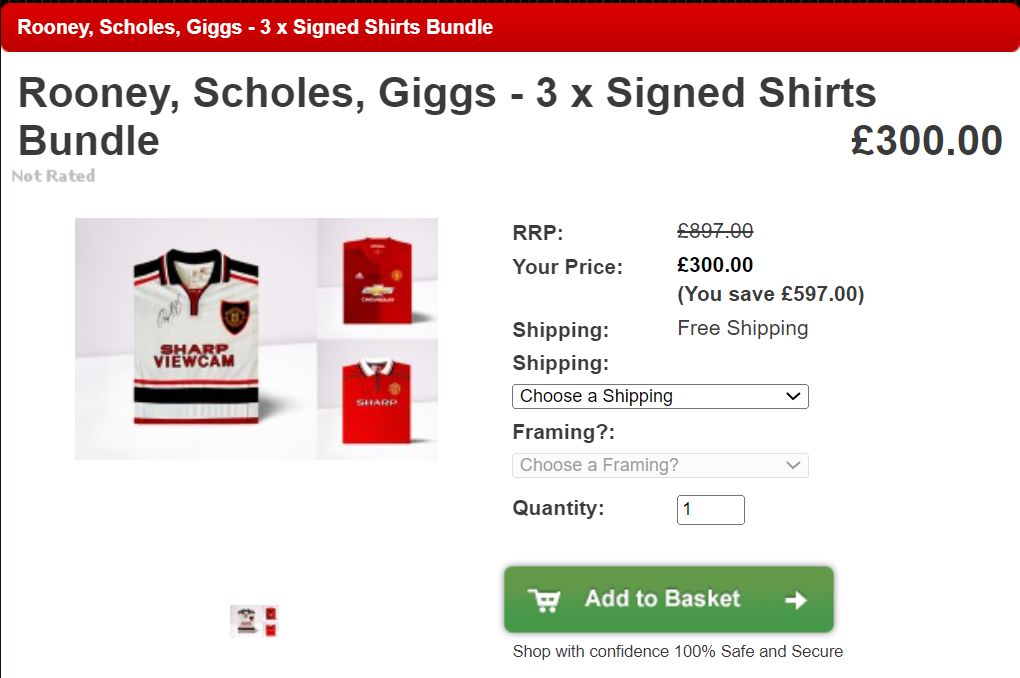Open the Choose a Shipping dropdown
Image resolution: width=1020 pixels, height=678 pixels.
(x=660, y=396)
